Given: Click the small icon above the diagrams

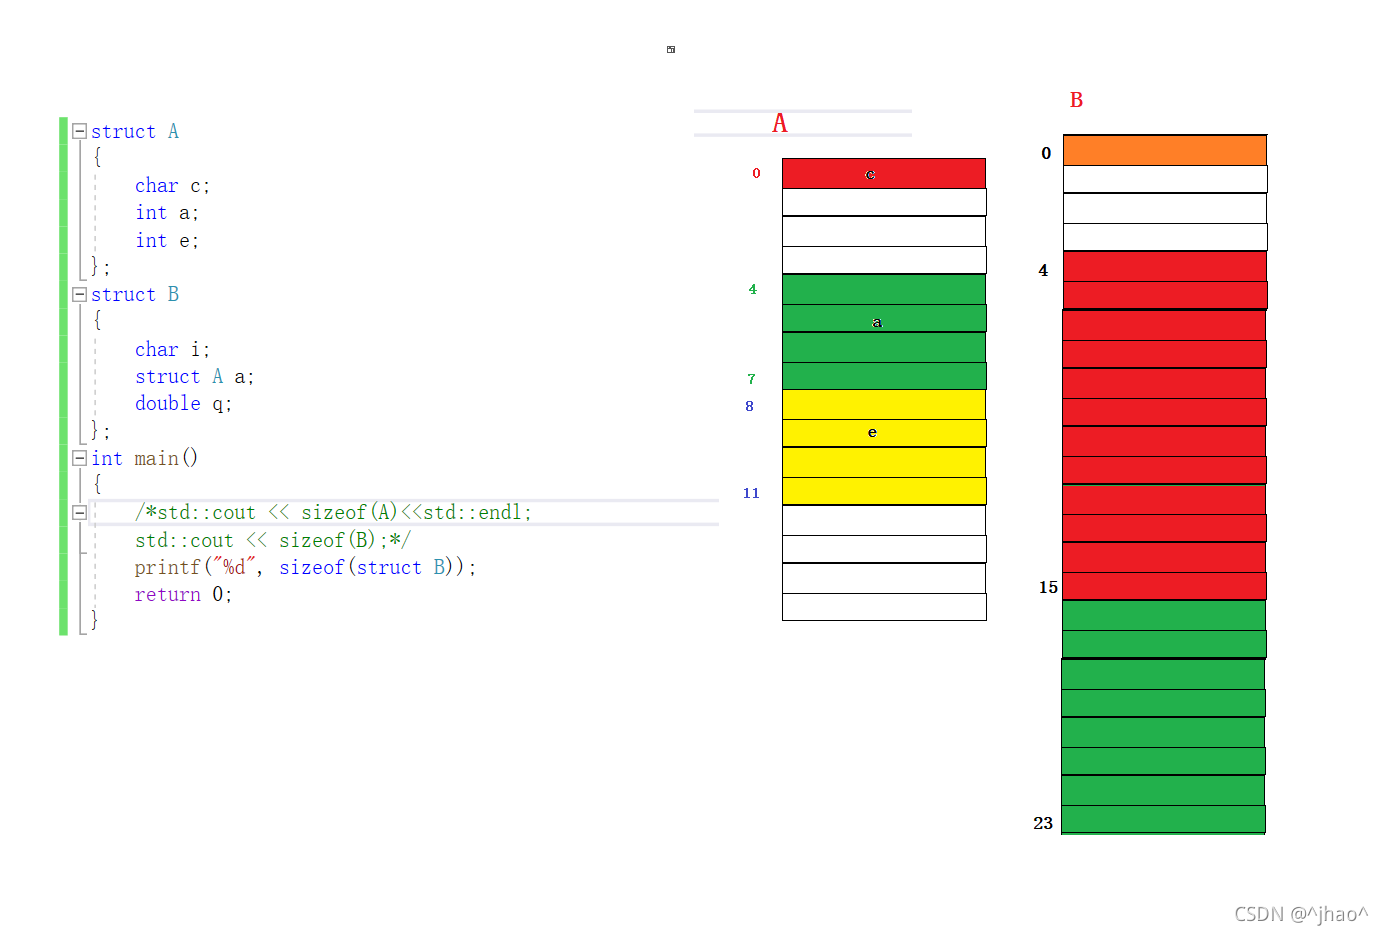Looking at the screenshot, I should tap(671, 49).
